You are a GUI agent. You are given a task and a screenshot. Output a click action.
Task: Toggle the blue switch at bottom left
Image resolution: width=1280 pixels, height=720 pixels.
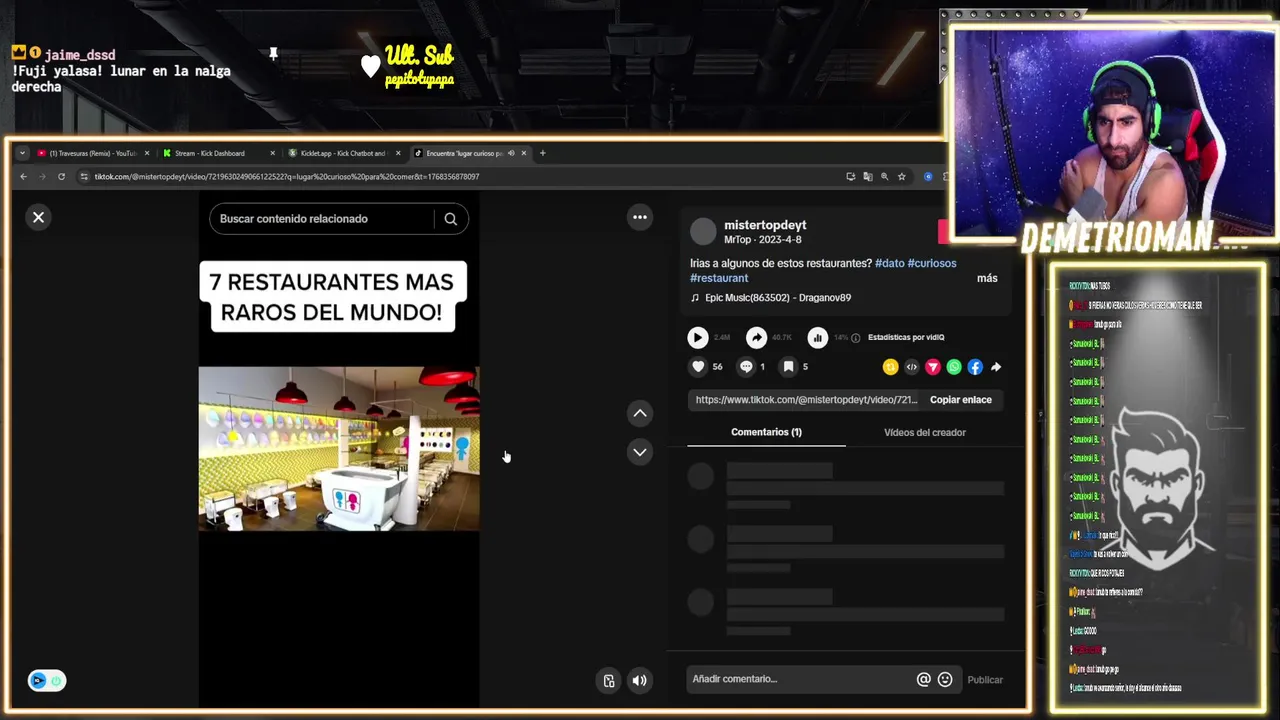[x=47, y=681]
